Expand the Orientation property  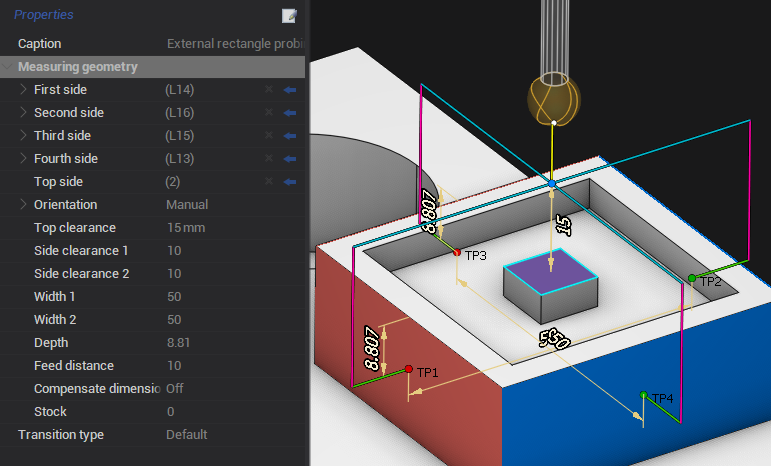click(x=24, y=205)
